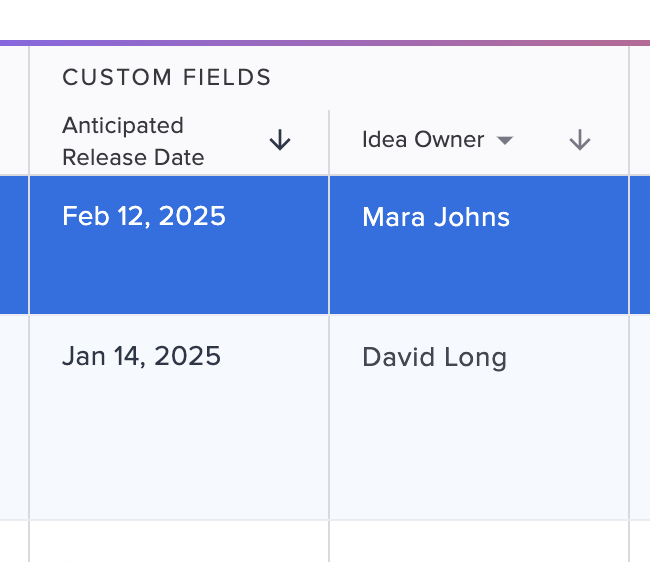Open the Idea Owner dropdown caret
Viewport: 650px width, 562px height.
point(505,140)
